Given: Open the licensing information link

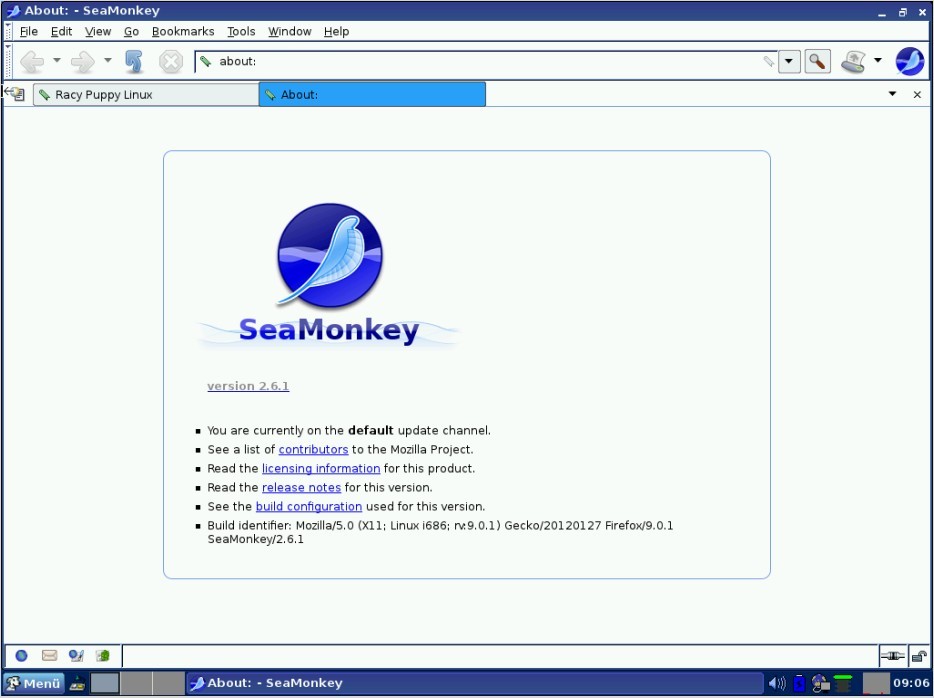Looking at the screenshot, I should 321,469.
